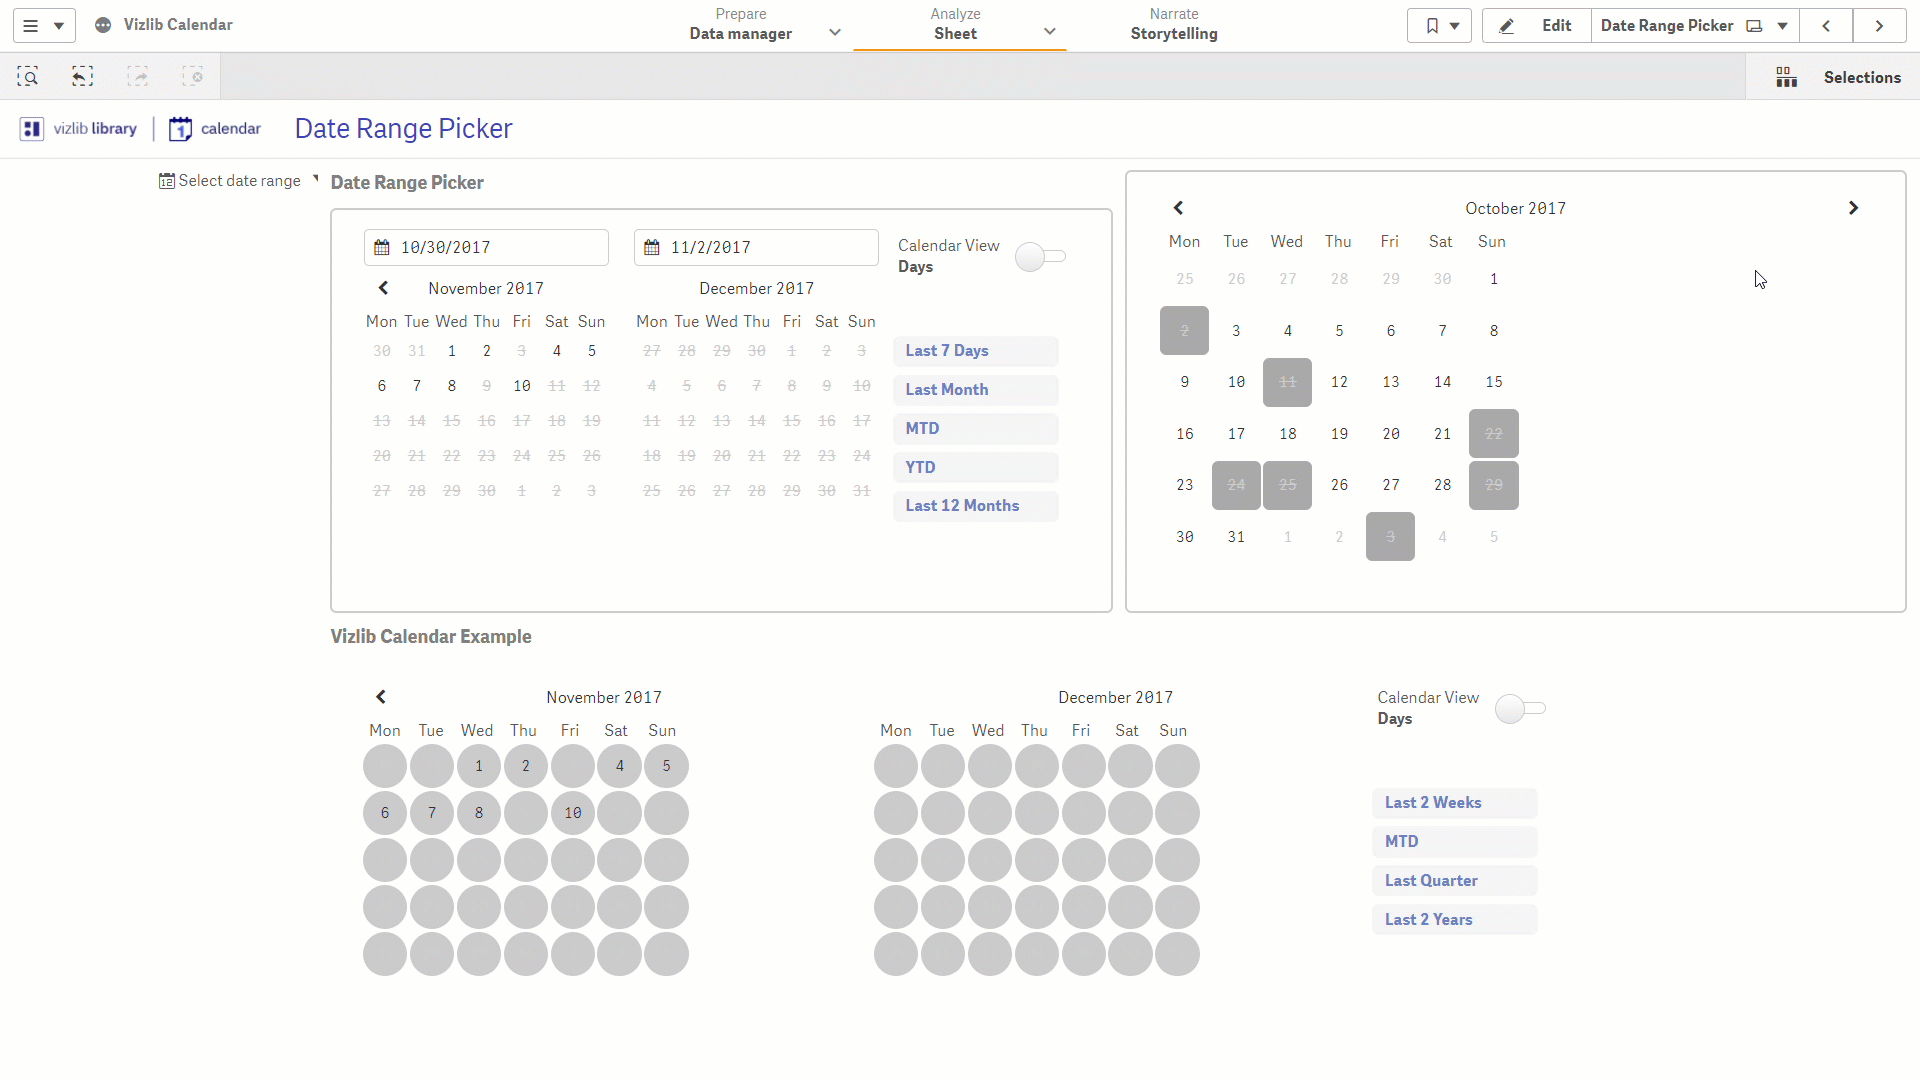1920x1080 pixels.
Task: Click the Last 7 Days button
Action: (x=975, y=351)
